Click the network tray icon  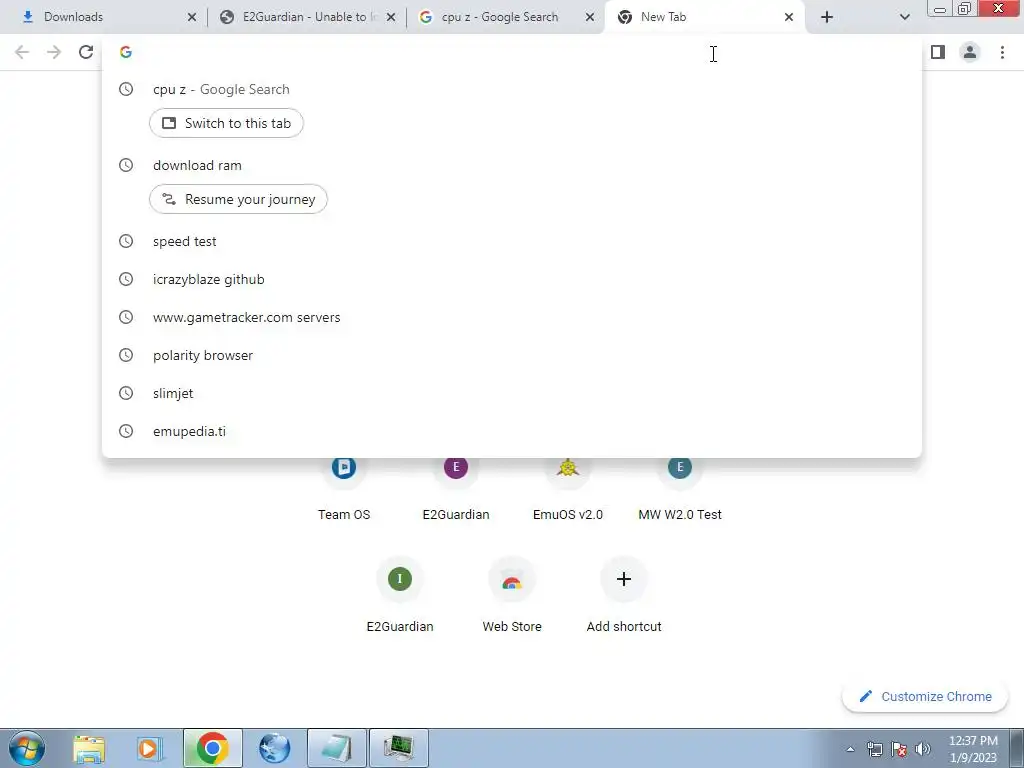[874, 749]
